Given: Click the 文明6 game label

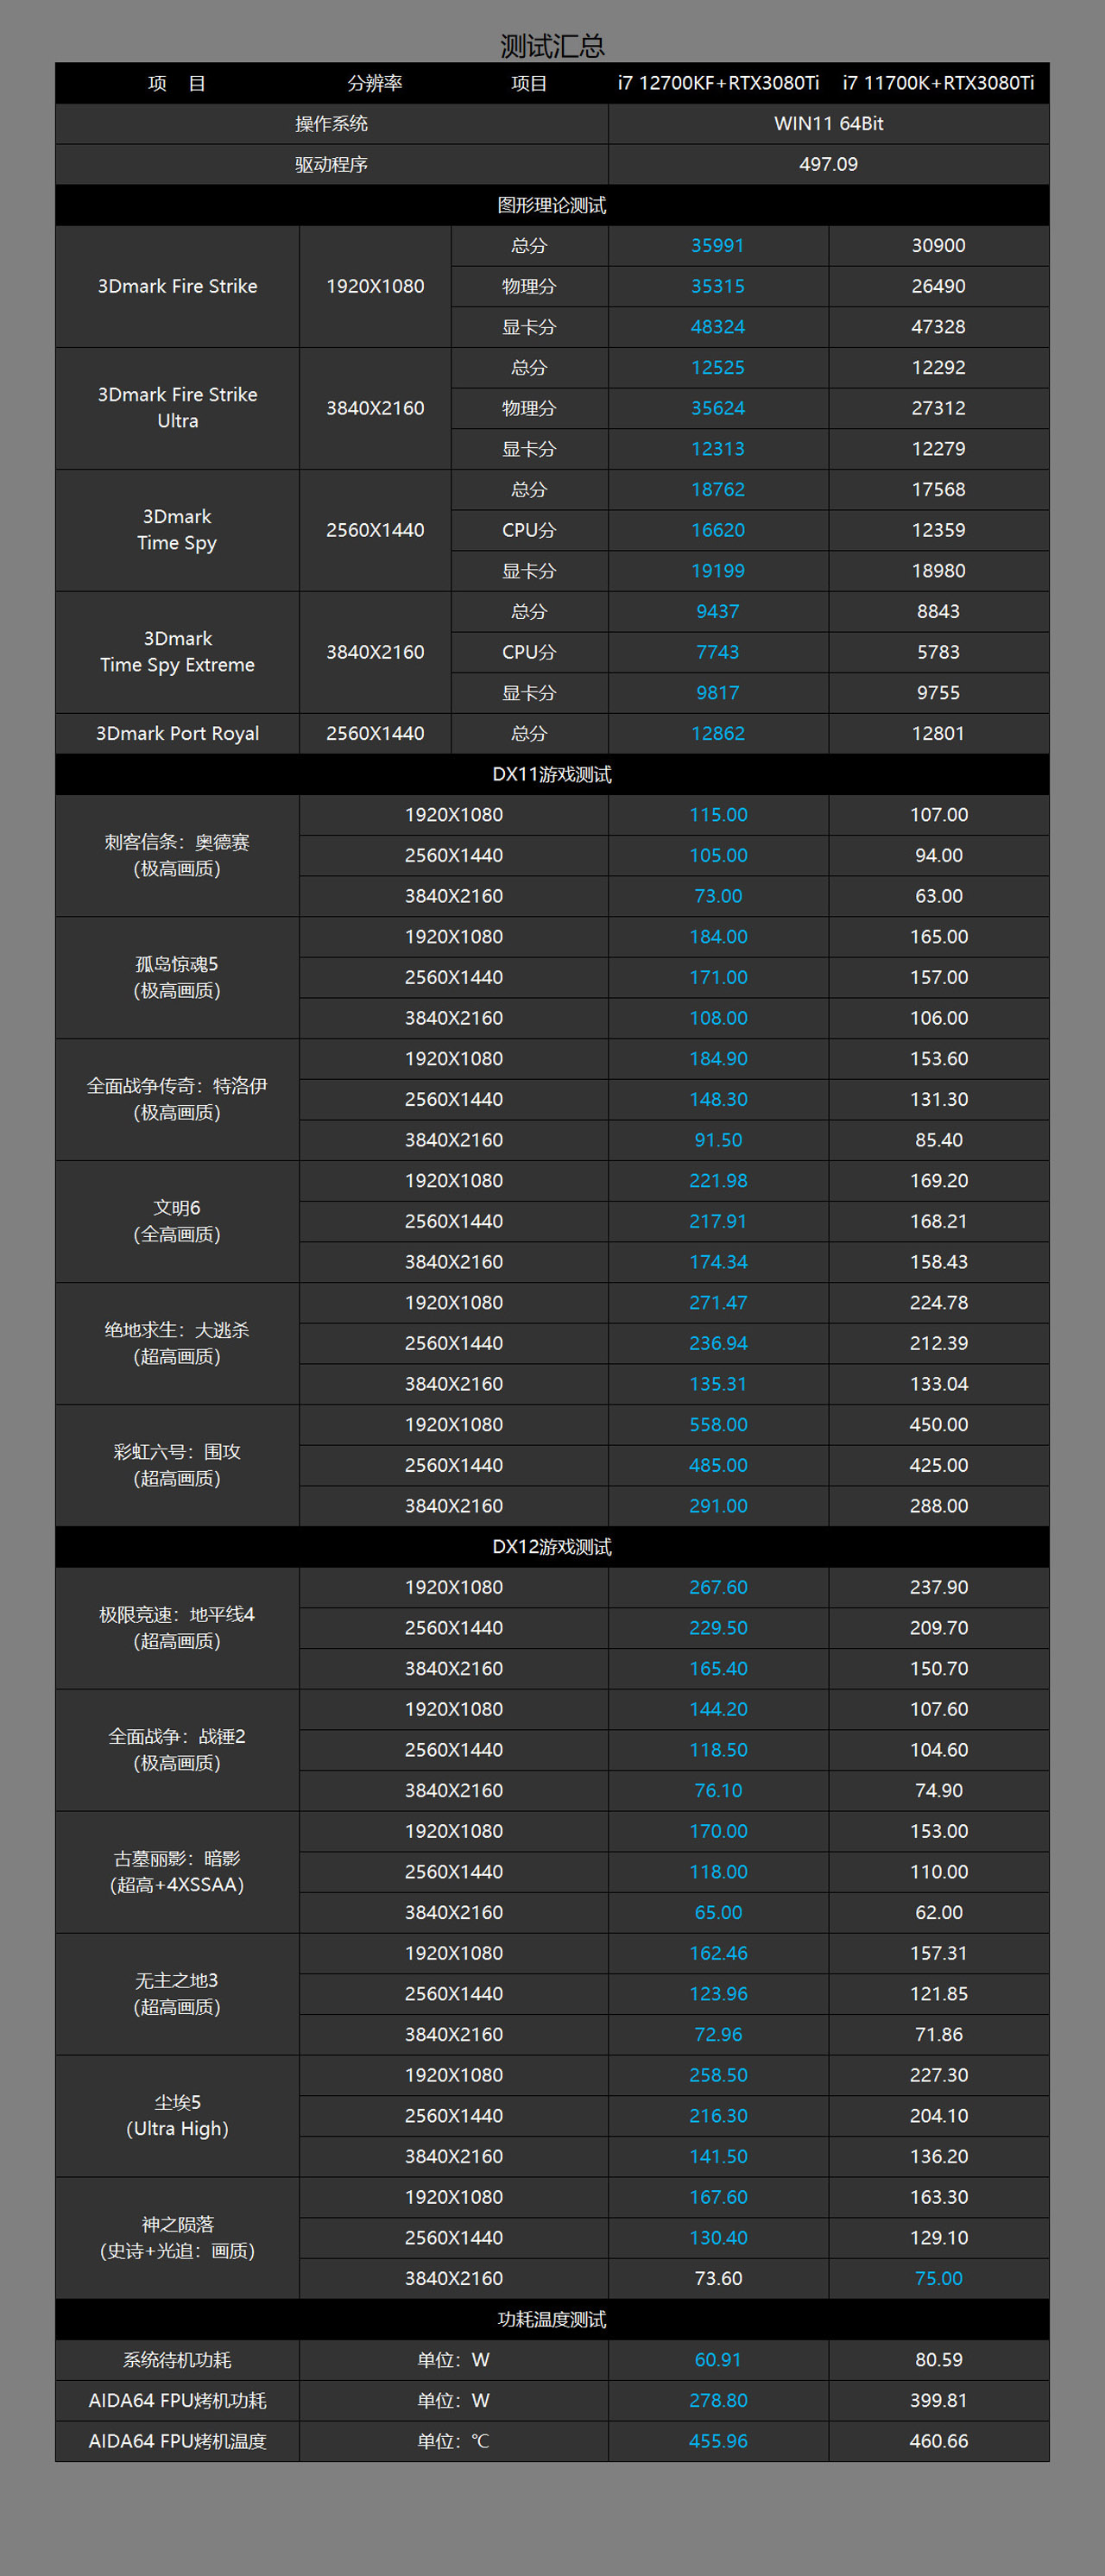Looking at the screenshot, I should pos(177,1221).
